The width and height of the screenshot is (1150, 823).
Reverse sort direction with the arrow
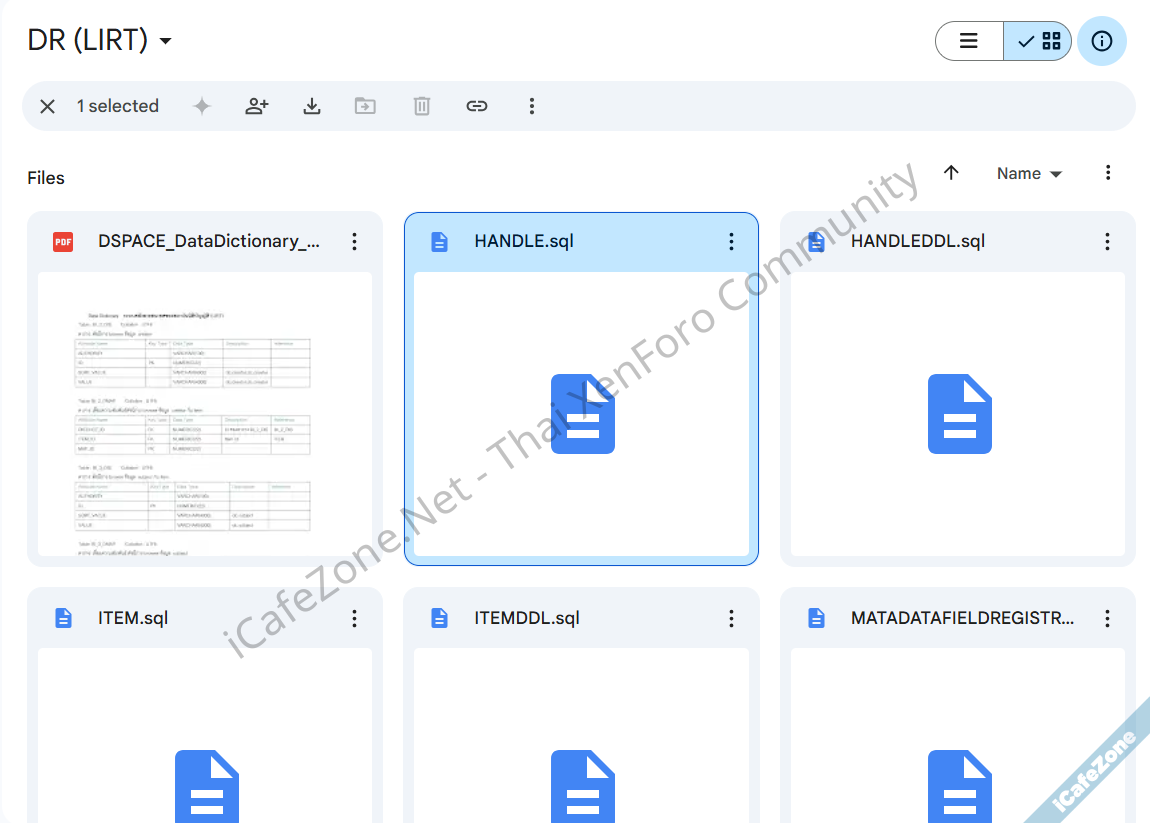(951, 173)
